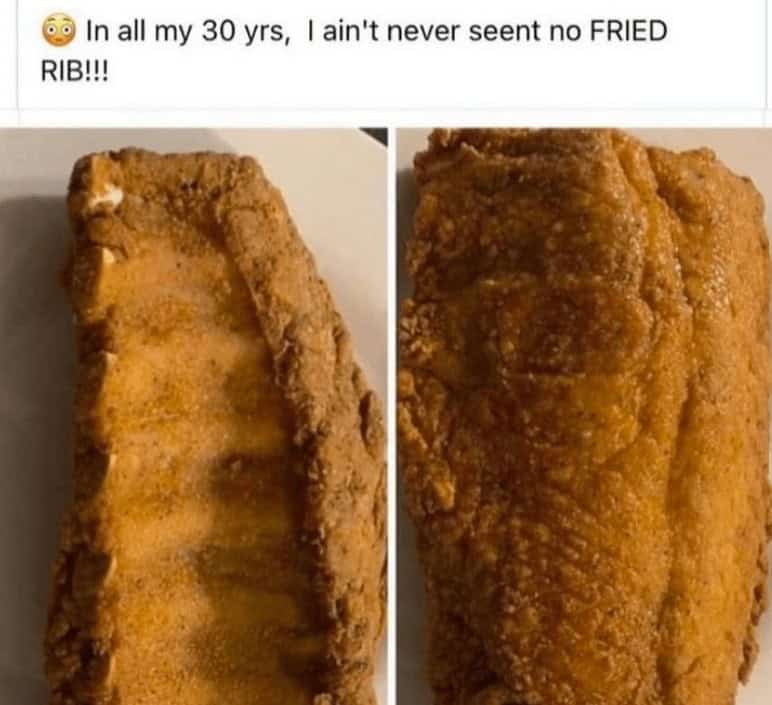Tap the dark object at the left photo's top corner
This screenshot has width=772, height=705.
click(x=374, y=135)
